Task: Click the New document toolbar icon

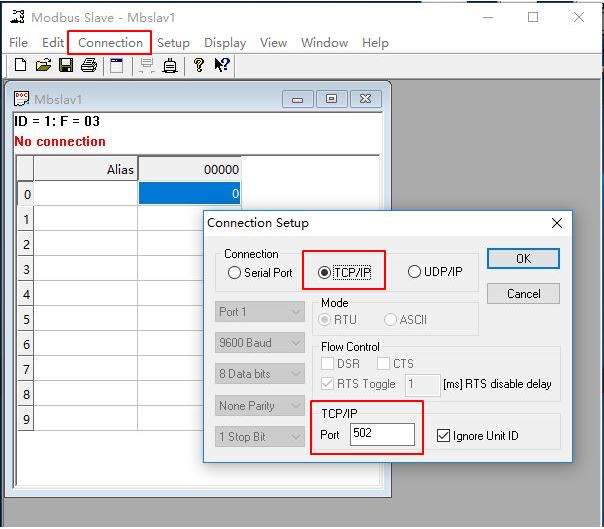Action: point(20,65)
